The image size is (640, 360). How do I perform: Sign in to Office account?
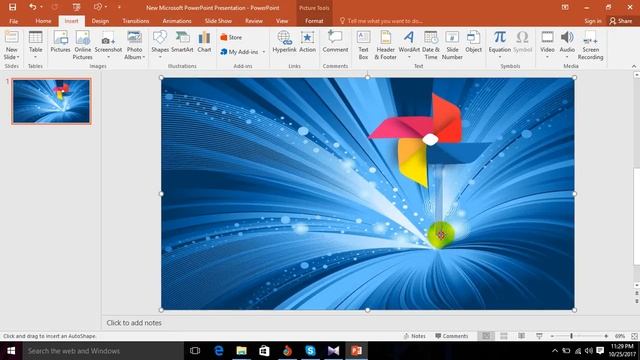click(593, 21)
